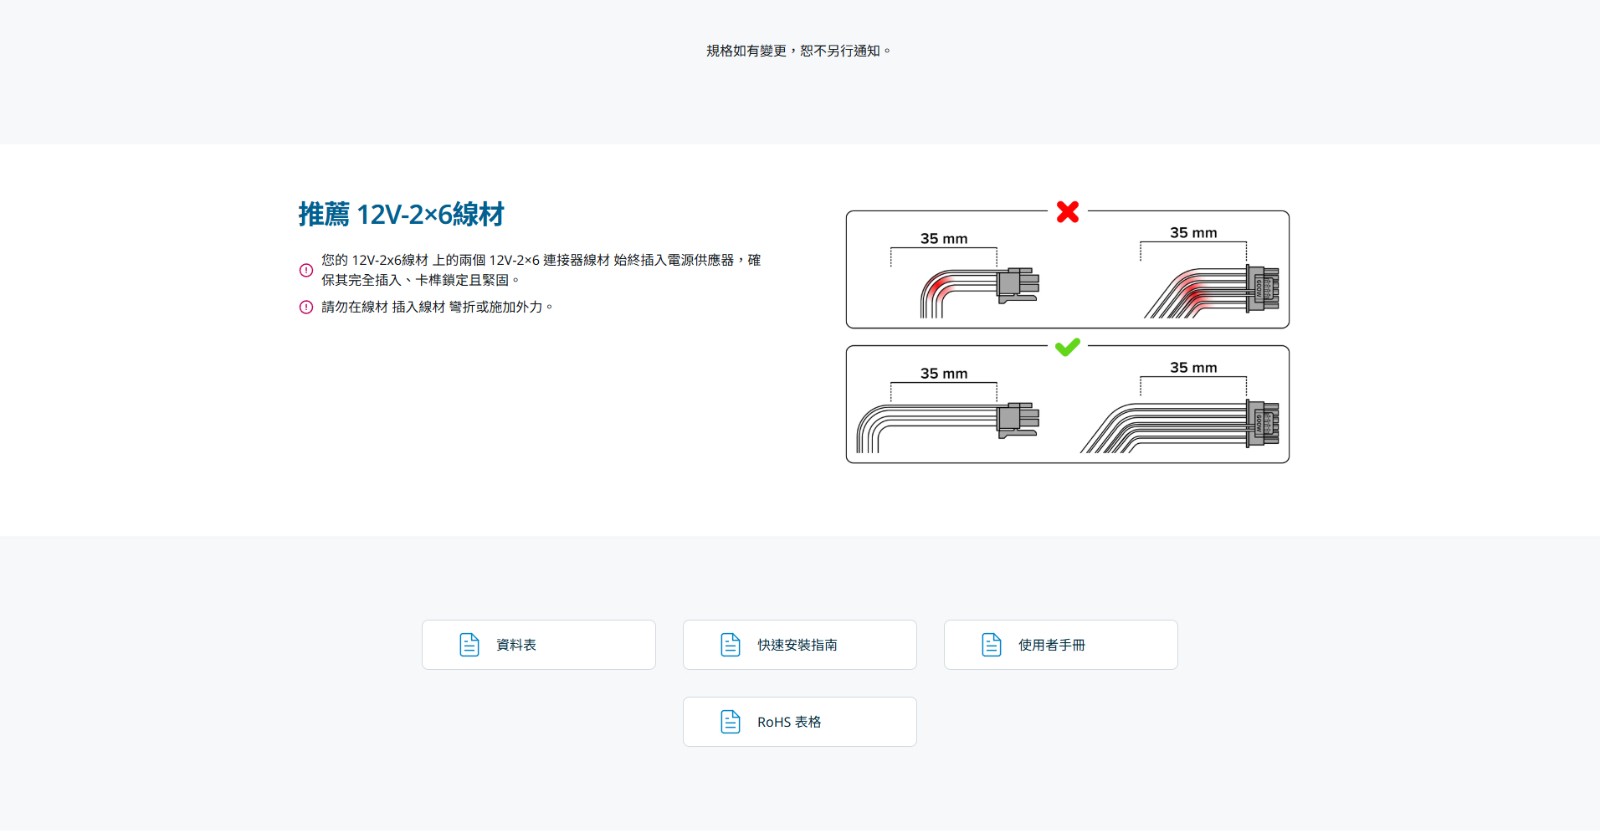This screenshot has width=1600, height=836.
Task: Click the warning icon beside 請勿在線材 note
Action: (306, 307)
